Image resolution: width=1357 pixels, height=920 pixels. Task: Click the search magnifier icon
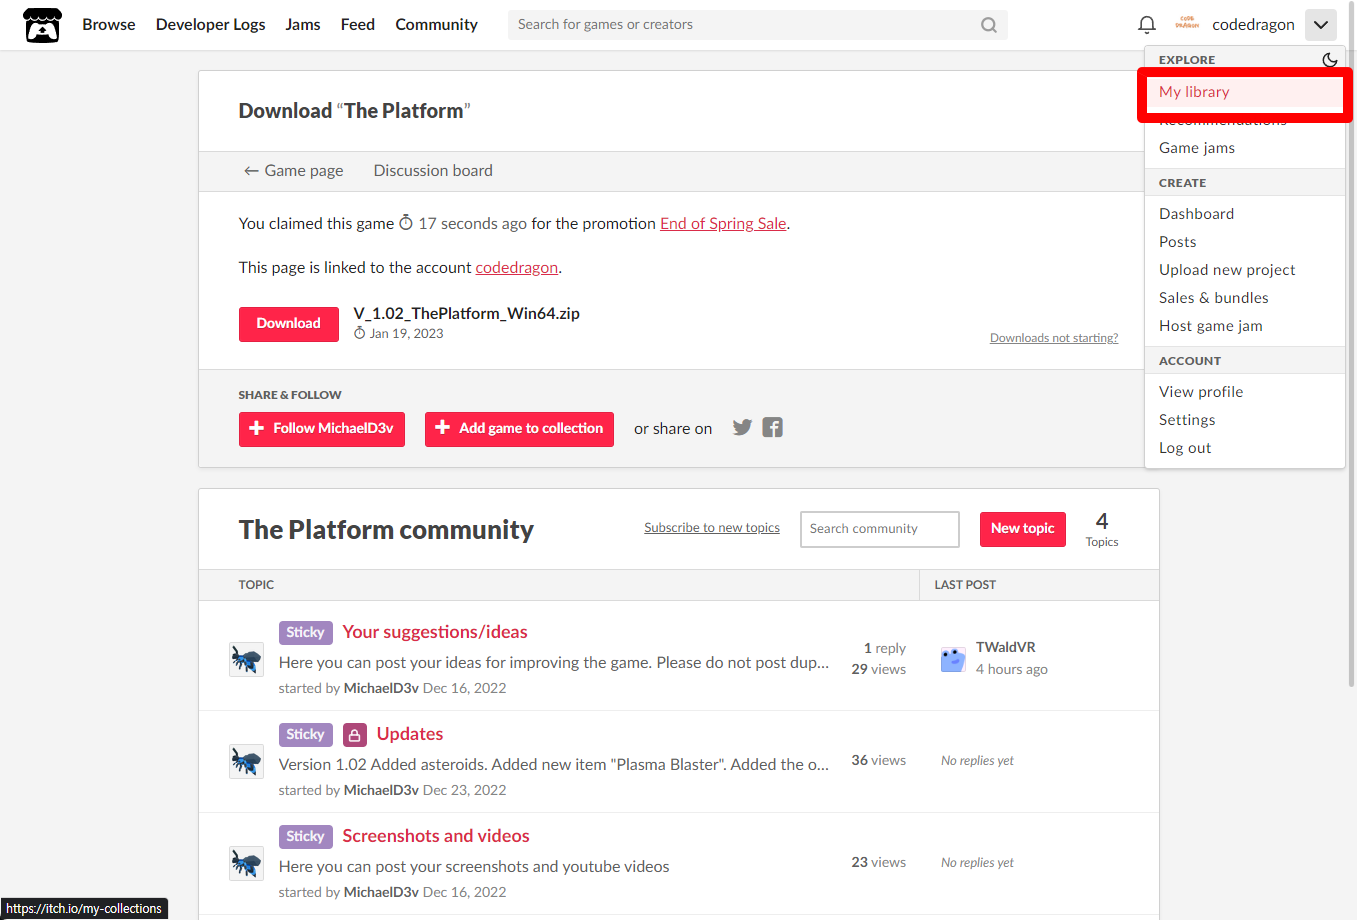988,25
